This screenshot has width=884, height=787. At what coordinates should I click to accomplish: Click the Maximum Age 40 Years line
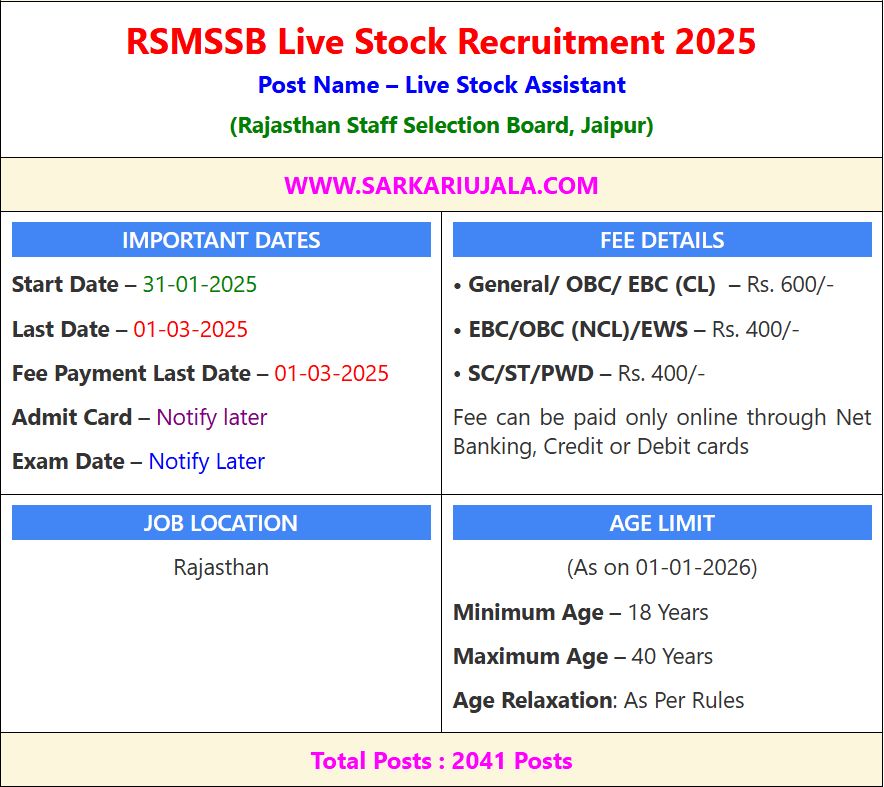pyautogui.click(x=583, y=656)
